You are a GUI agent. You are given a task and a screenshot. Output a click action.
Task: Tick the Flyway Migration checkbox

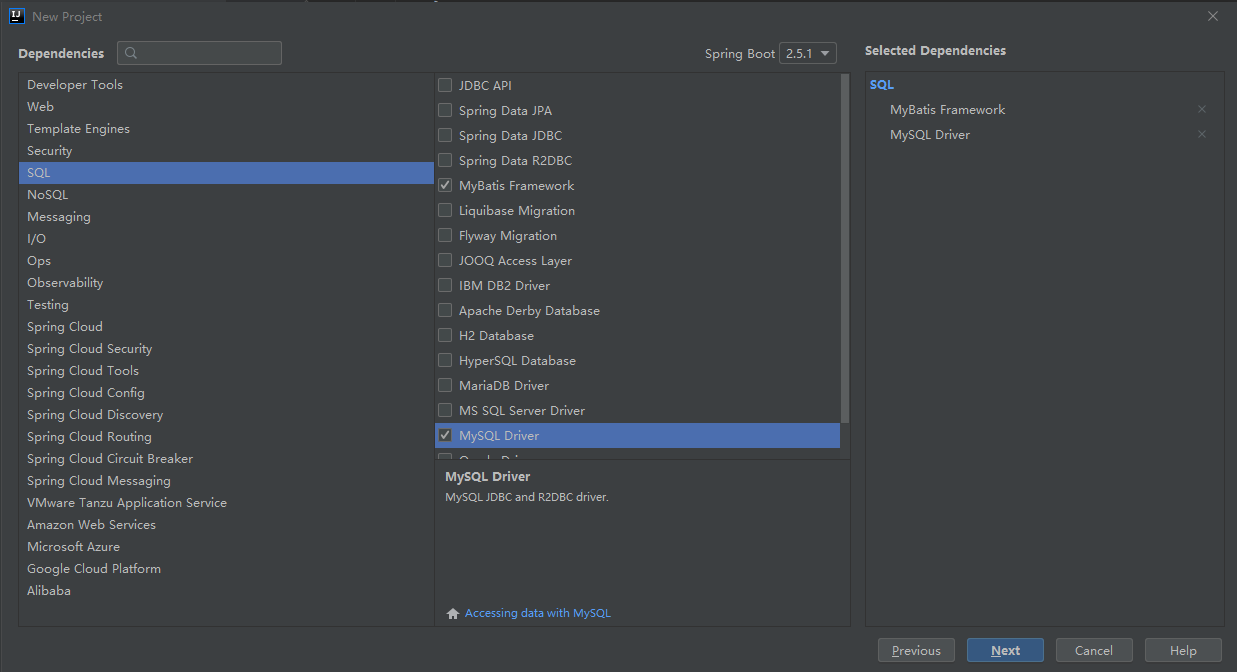(445, 236)
